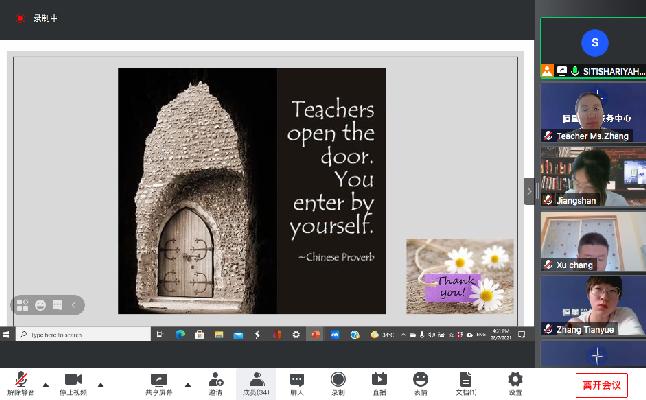The height and width of the screenshot is (400, 646).
Task: Open the documents icon in toolbar
Action: (465, 381)
